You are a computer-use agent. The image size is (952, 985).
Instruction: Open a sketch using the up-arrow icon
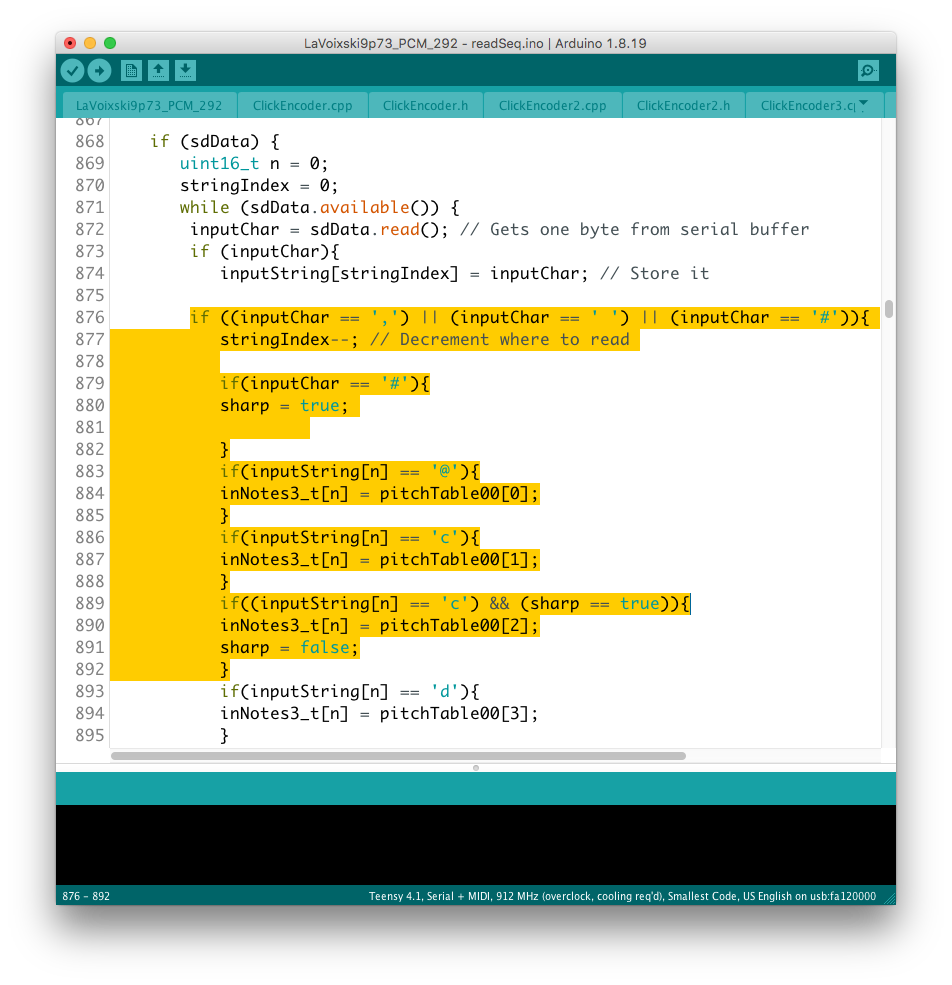tap(158, 70)
